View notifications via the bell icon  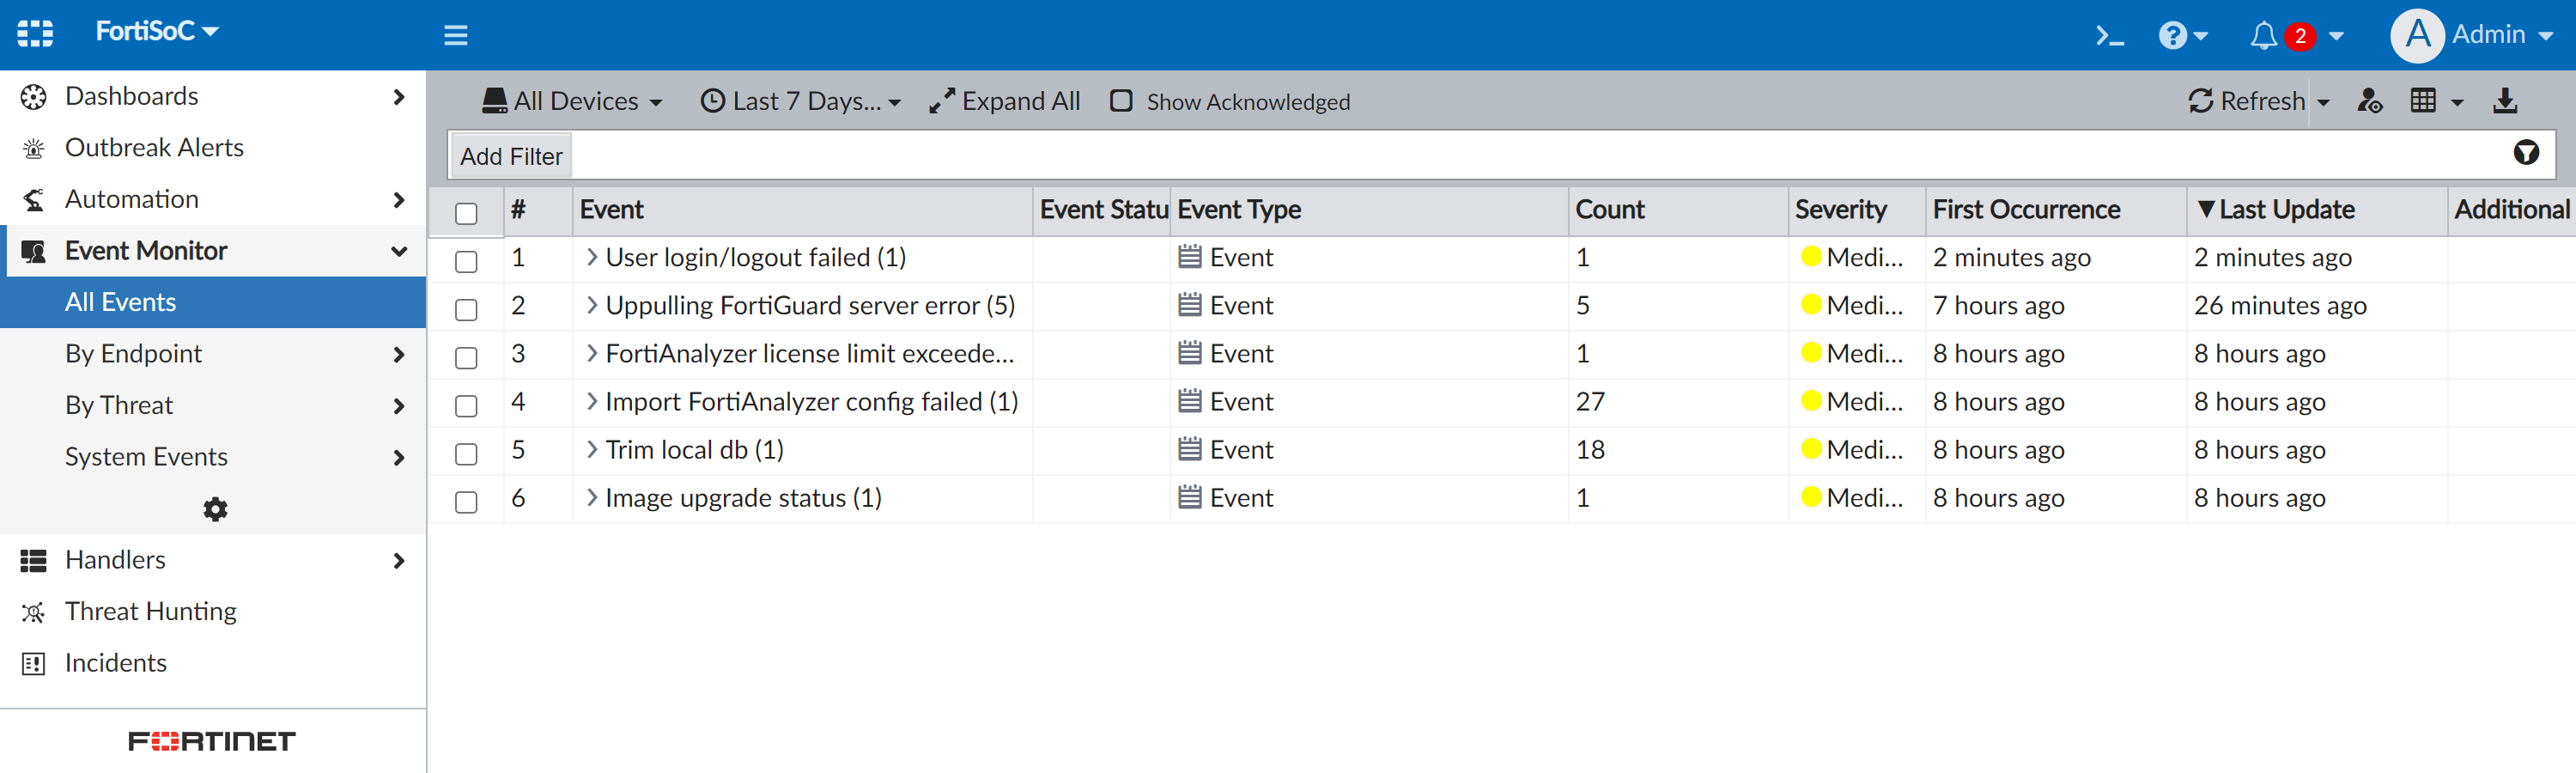coord(2266,35)
